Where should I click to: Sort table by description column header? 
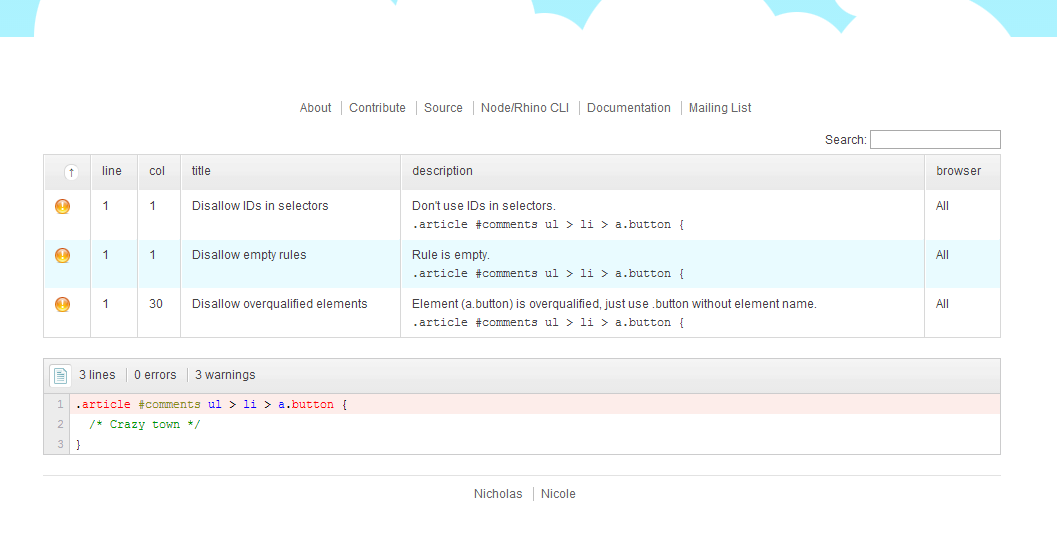[663, 172]
